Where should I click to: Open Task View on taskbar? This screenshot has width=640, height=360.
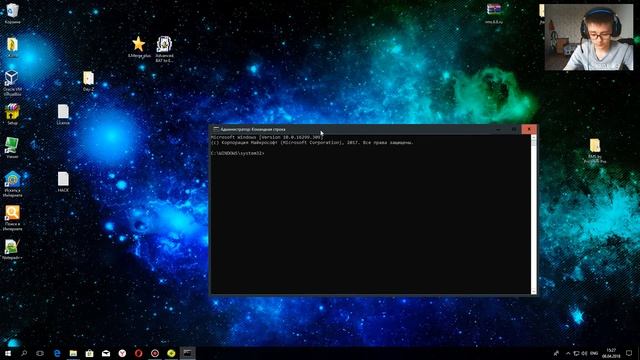click(40, 353)
